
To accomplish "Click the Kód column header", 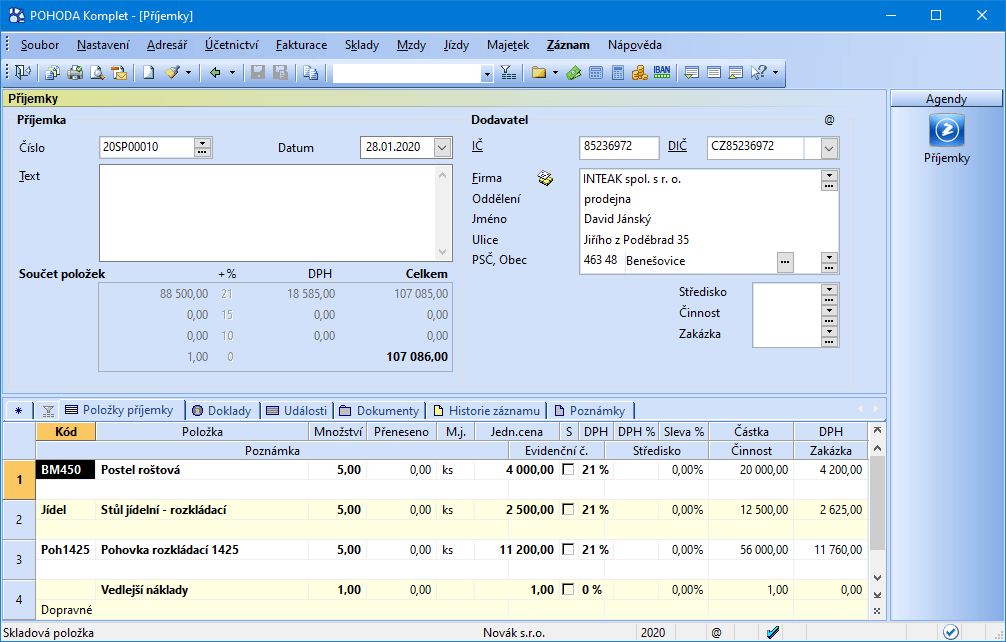I will [x=66, y=432].
